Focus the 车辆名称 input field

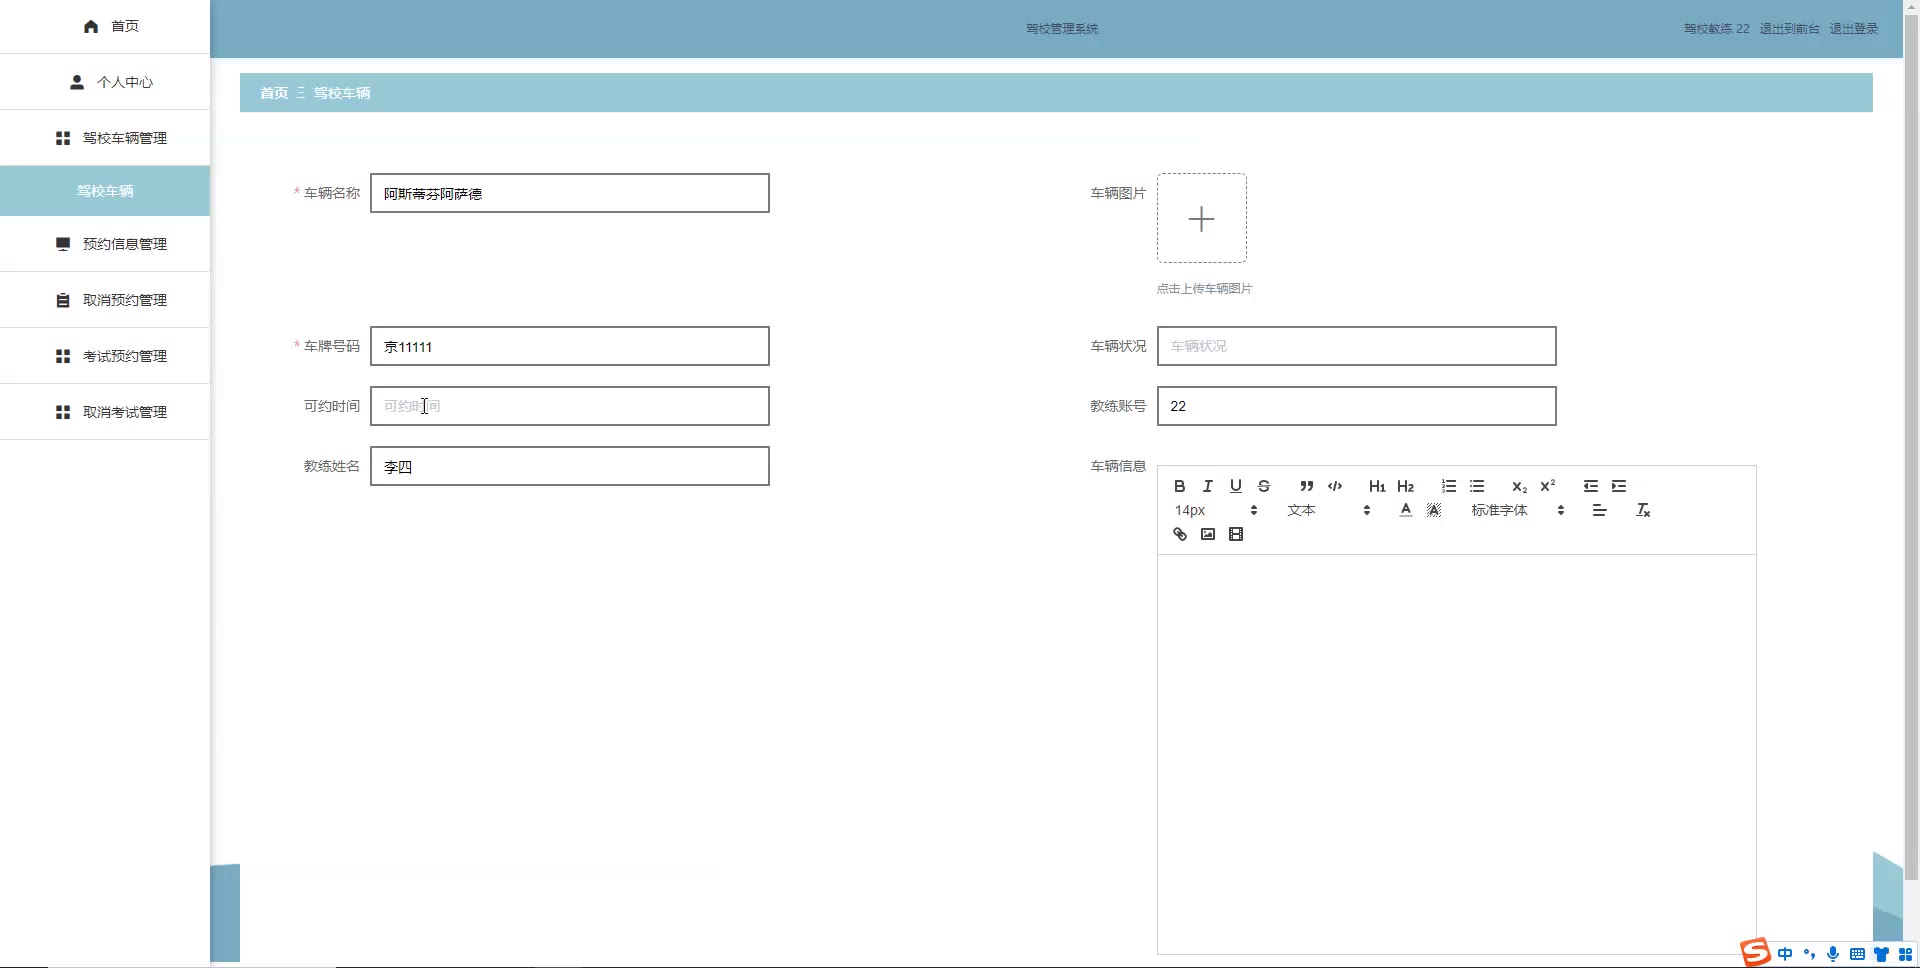tap(570, 193)
